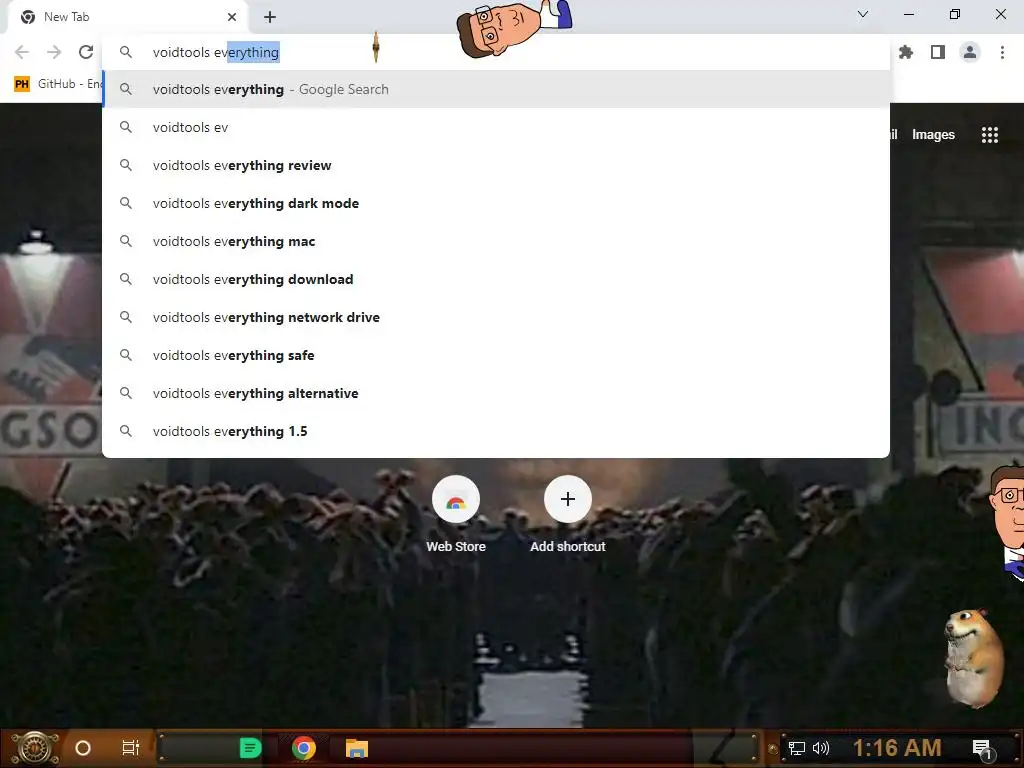Switch to Chrome on the taskbar

click(304, 748)
